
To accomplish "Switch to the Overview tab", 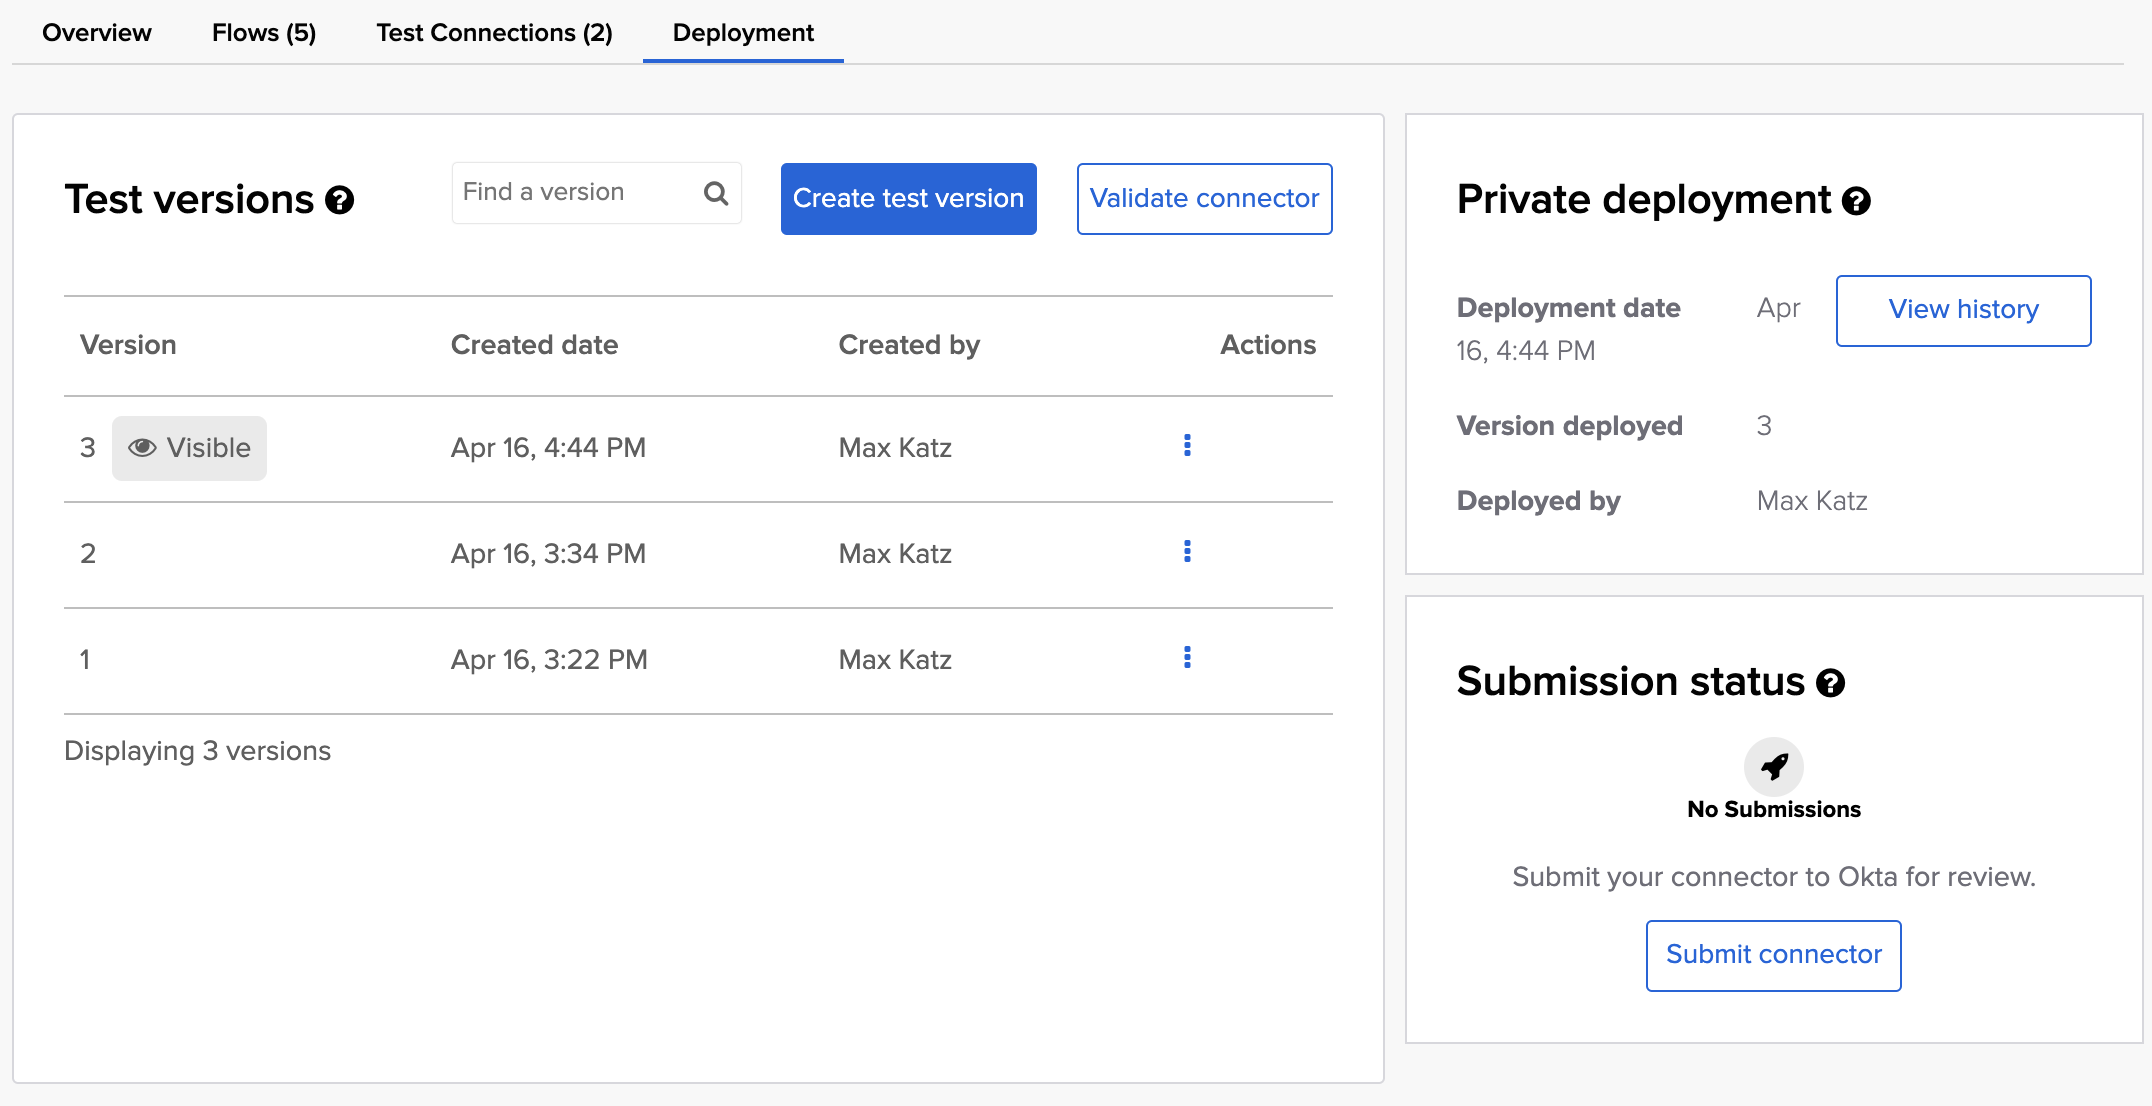I will [x=97, y=33].
